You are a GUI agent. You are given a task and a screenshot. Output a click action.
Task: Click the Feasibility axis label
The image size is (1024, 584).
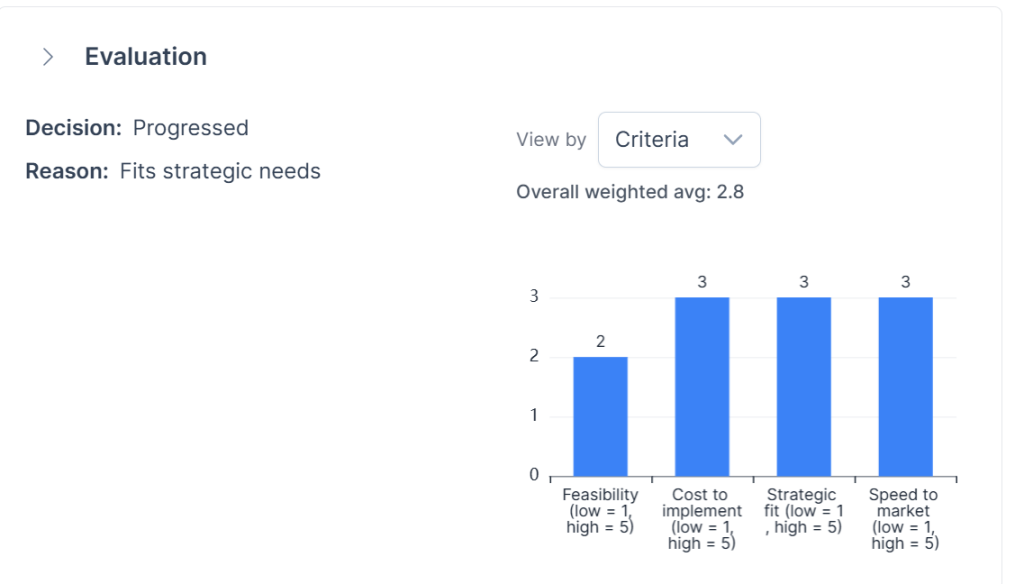(x=600, y=511)
